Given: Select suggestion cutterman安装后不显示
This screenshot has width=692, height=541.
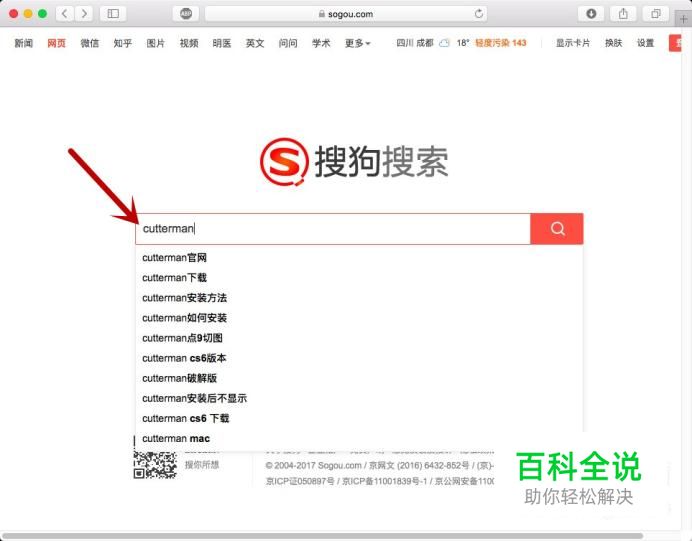Looking at the screenshot, I should point(359,398).
